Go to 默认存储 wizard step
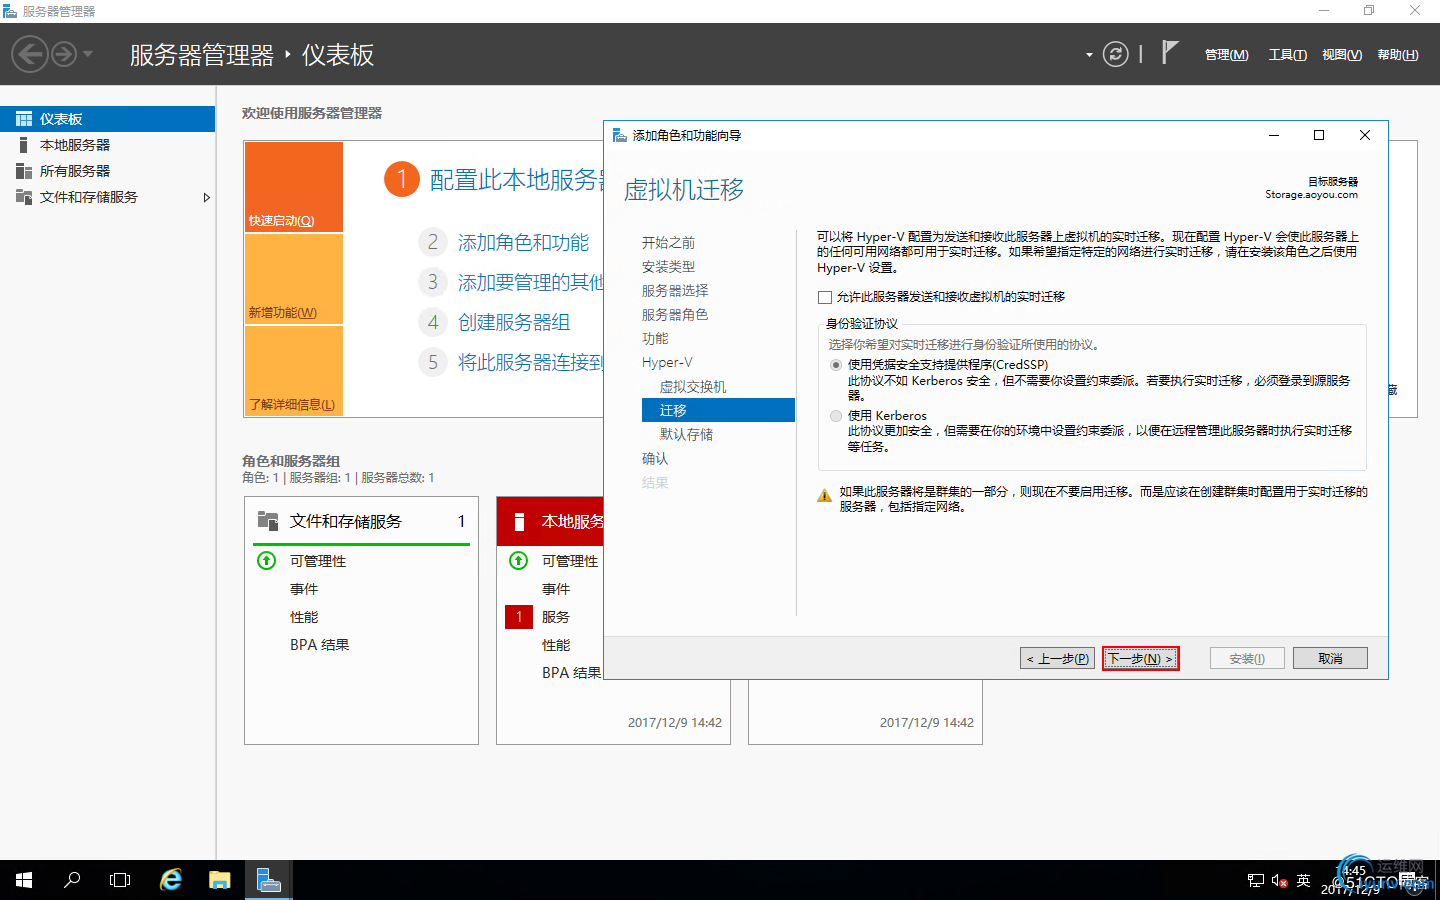This screenshot has height=900, width=1440. coord(686,435)
